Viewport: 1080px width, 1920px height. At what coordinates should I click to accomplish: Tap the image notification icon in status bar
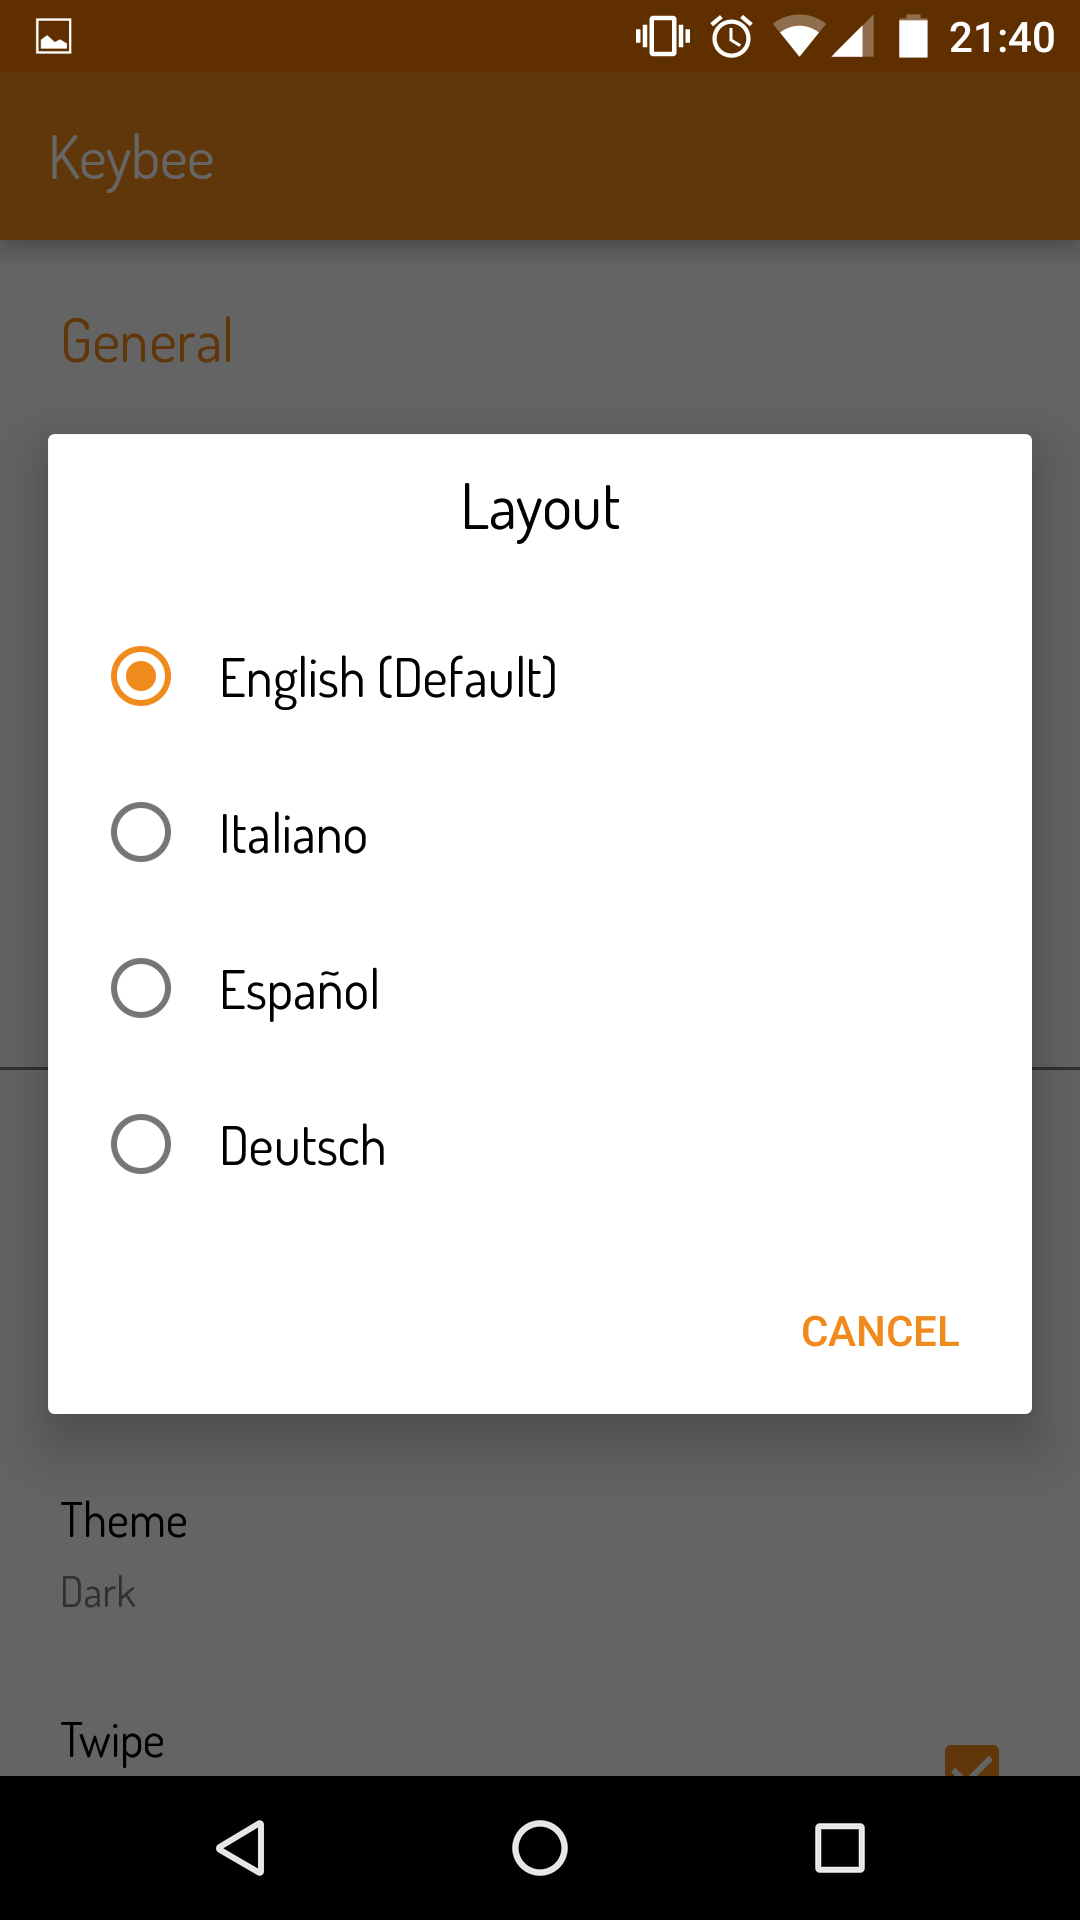pos(54,37)
